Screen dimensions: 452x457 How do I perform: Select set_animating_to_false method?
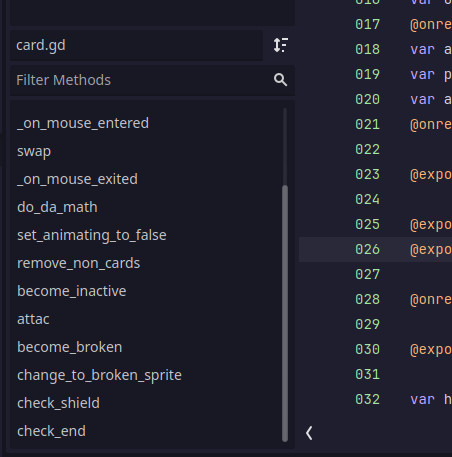pos(92,235)
